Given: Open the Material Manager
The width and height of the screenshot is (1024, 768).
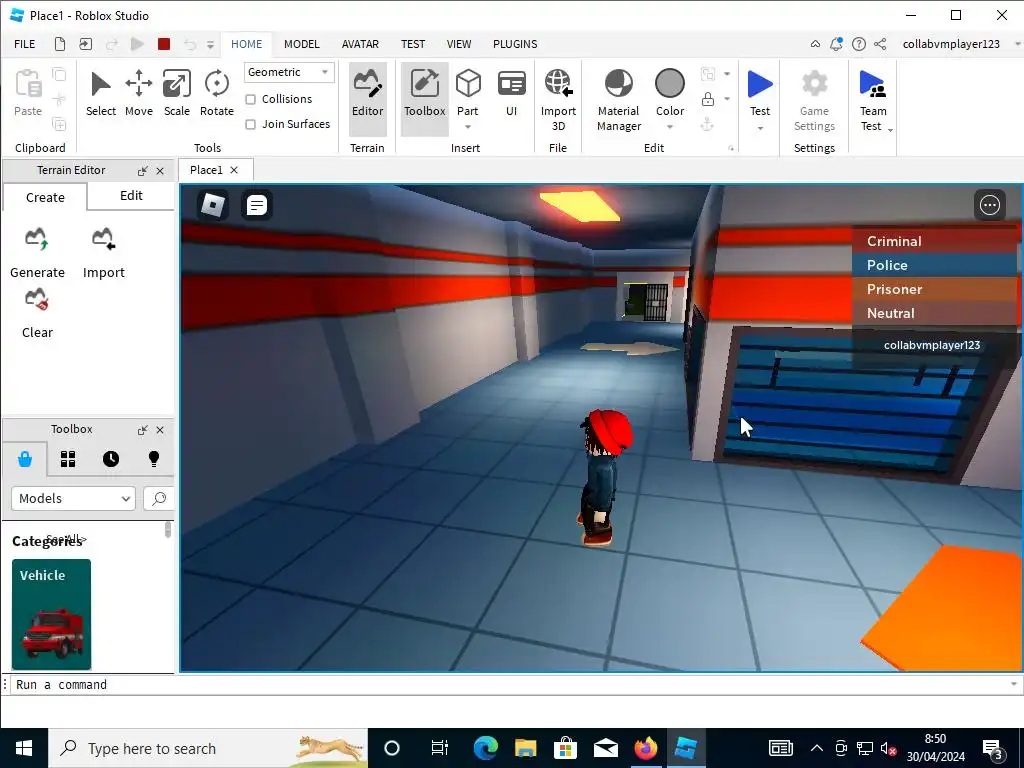Looking at the screenshot, I should tap(618, 100).
